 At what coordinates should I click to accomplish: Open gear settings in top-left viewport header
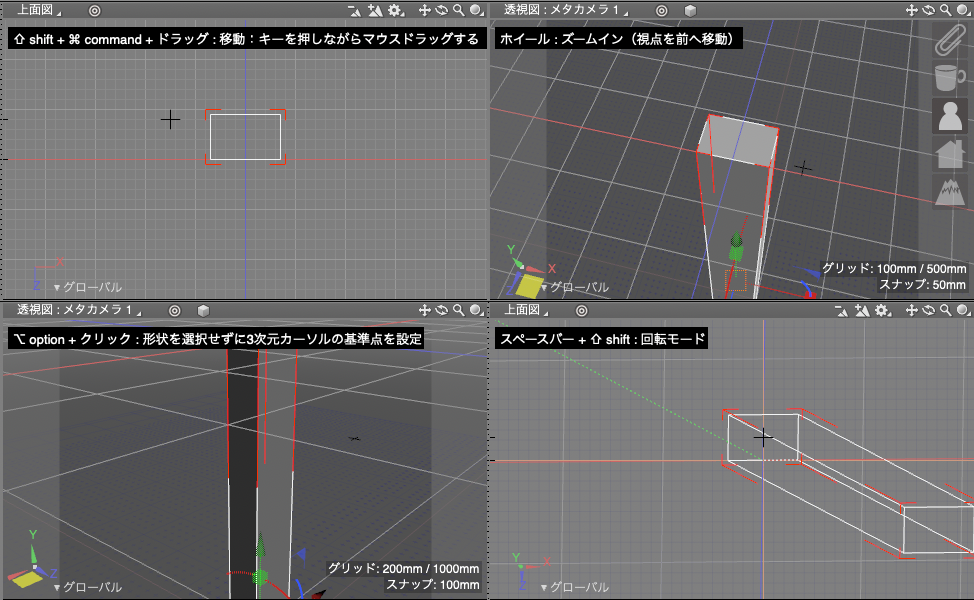pos(395,10)
